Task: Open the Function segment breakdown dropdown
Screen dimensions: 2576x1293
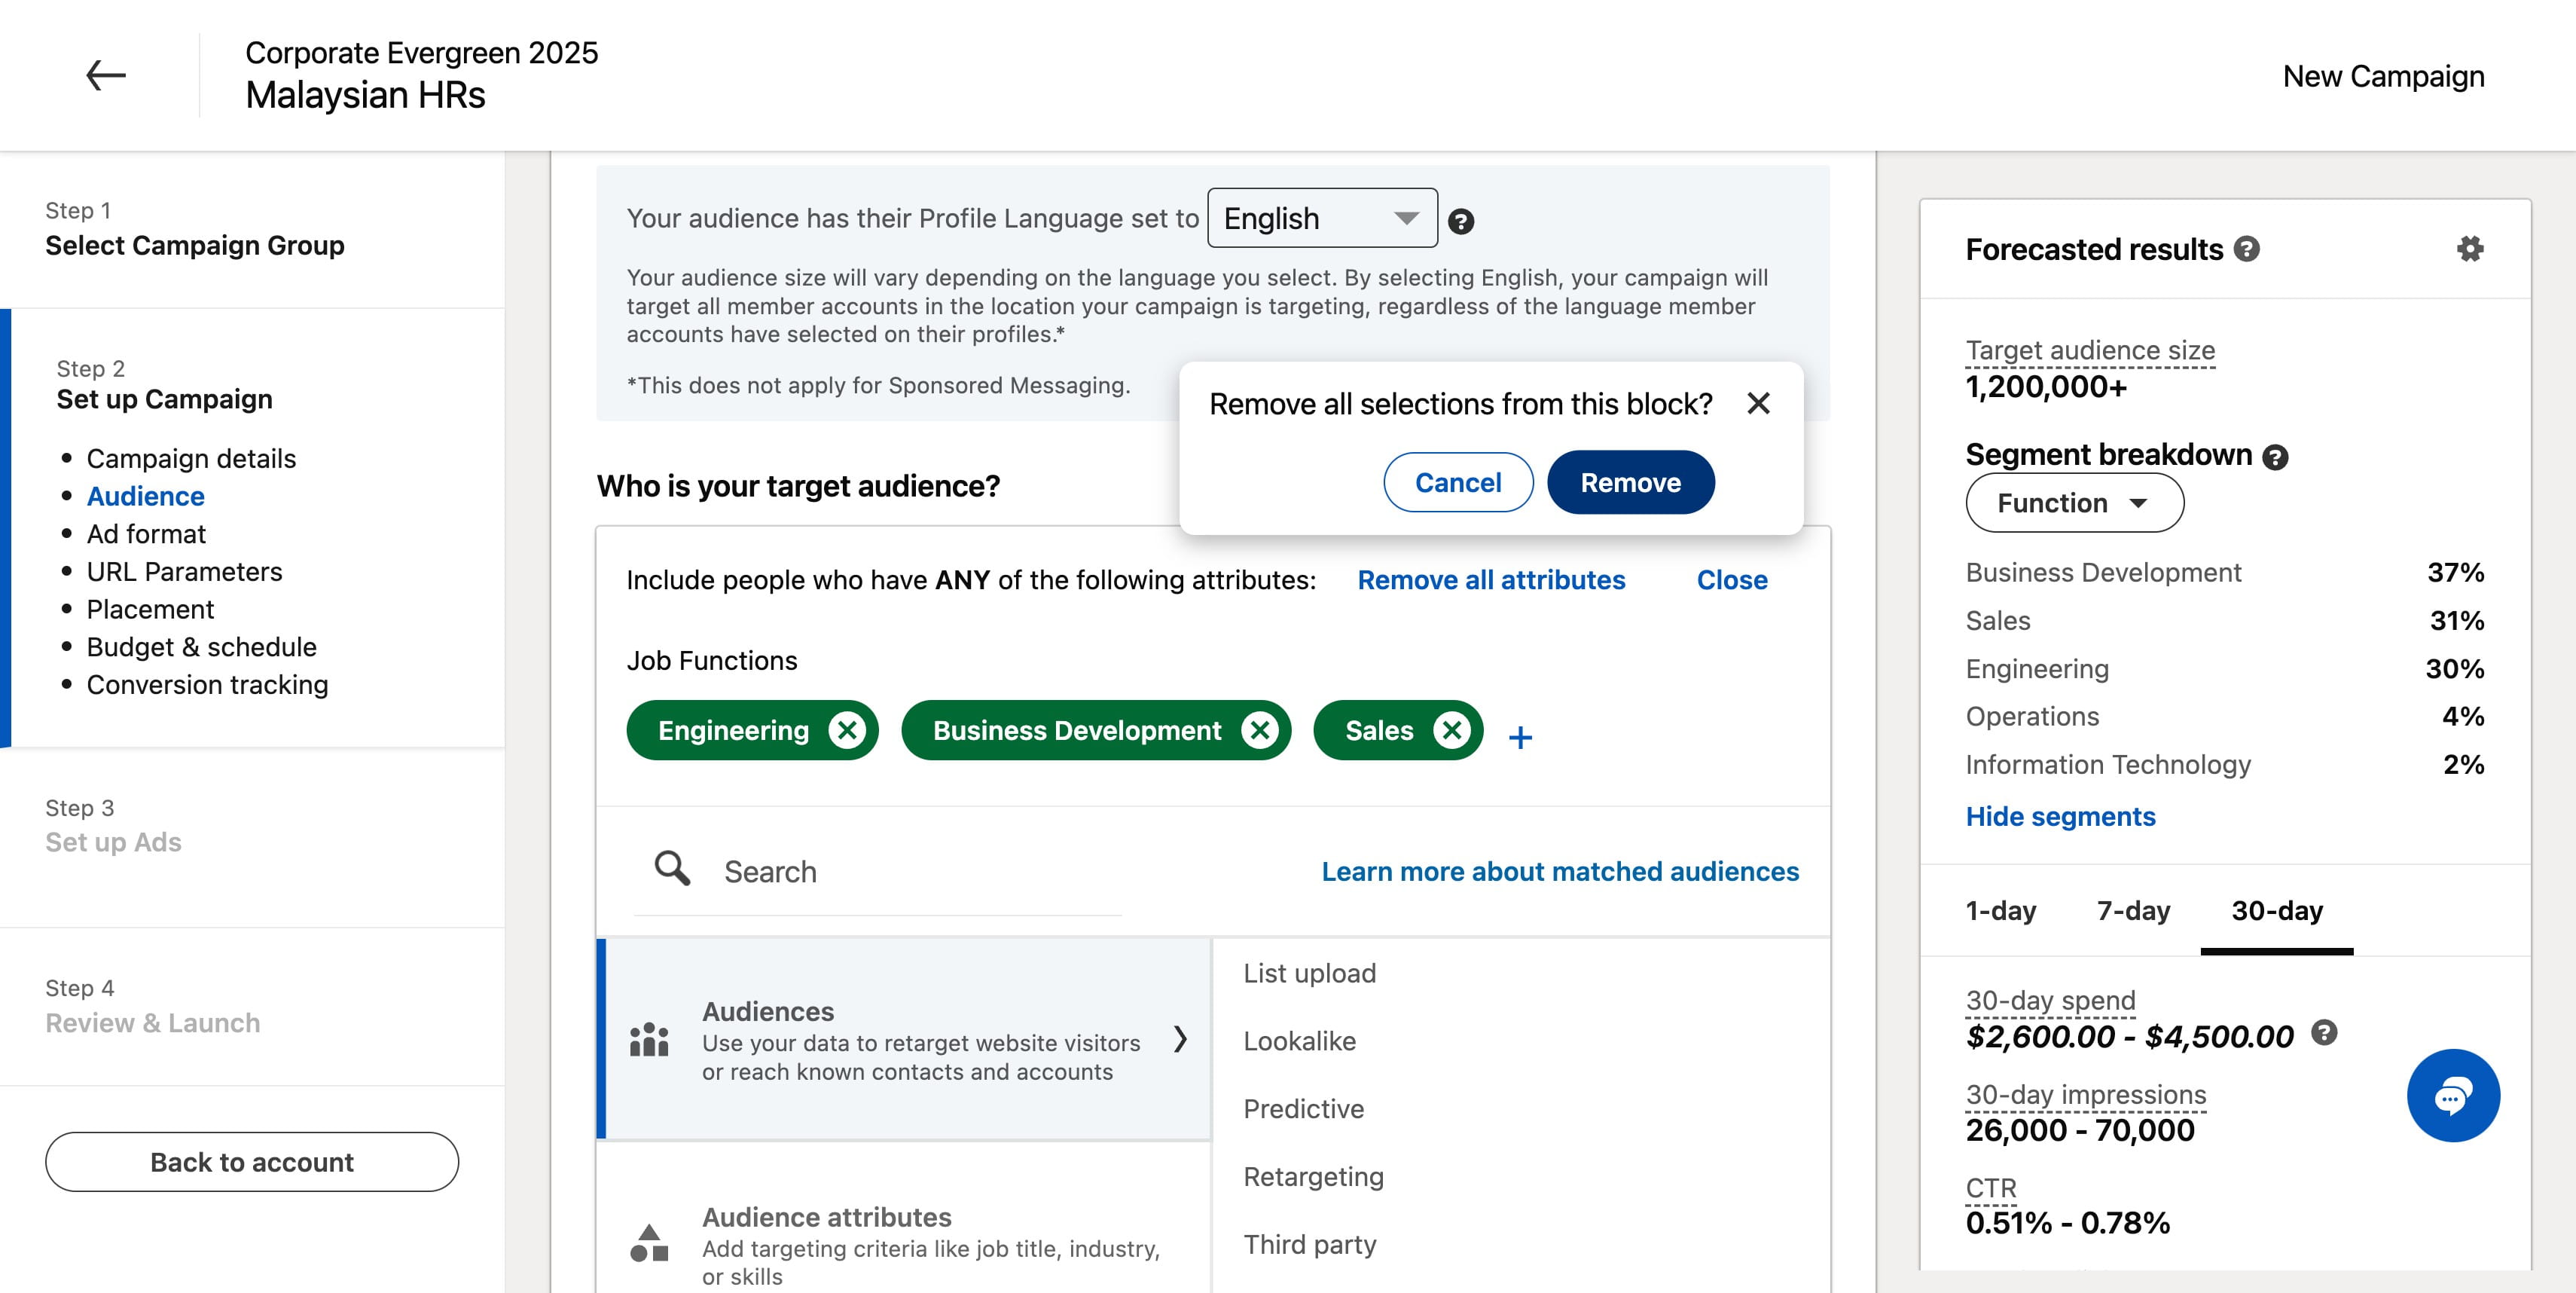Action: click(x=2074, y=503)
